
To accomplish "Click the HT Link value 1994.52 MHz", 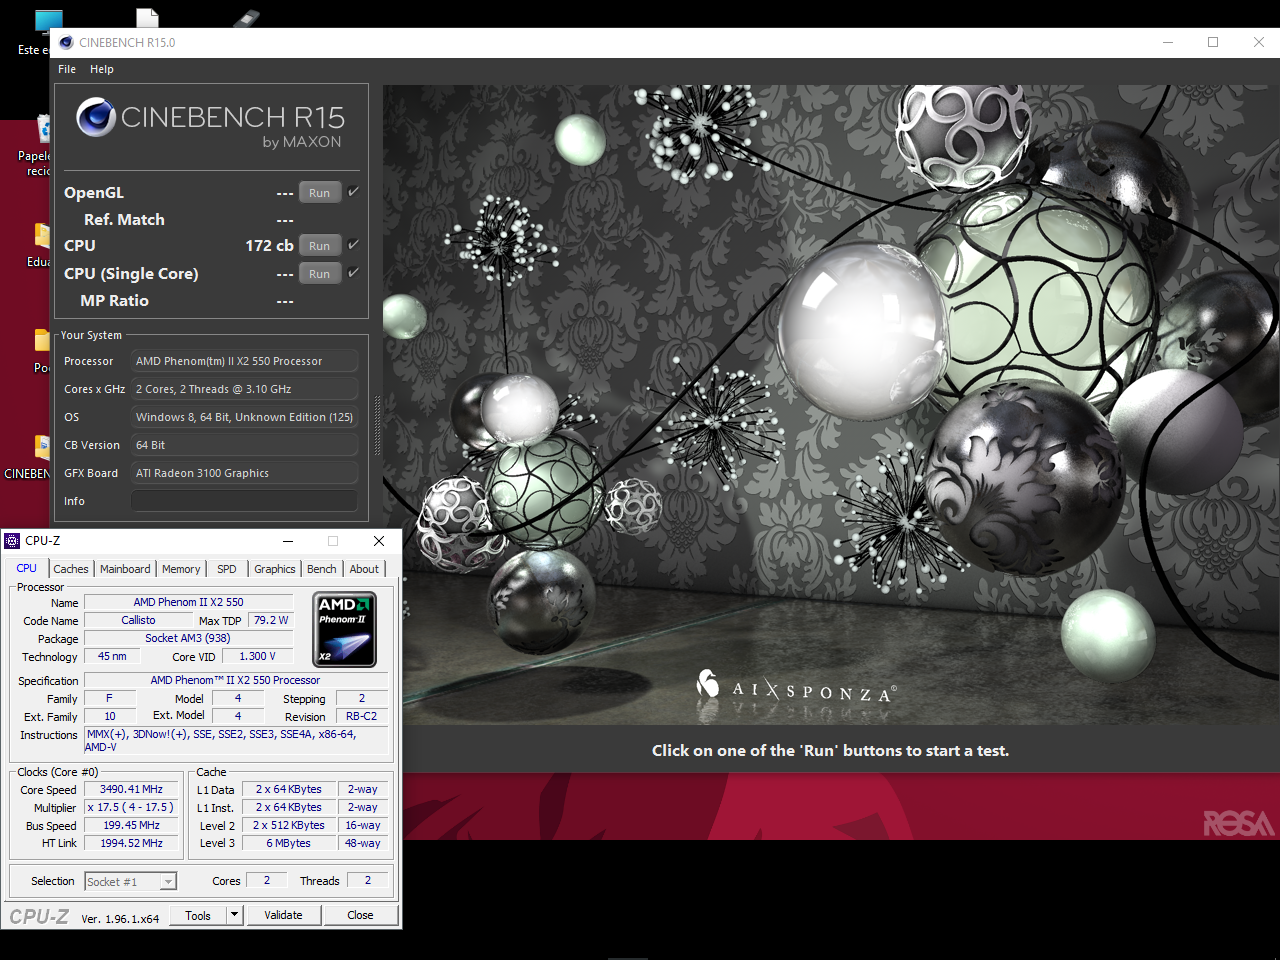I will tap(132, 843).
